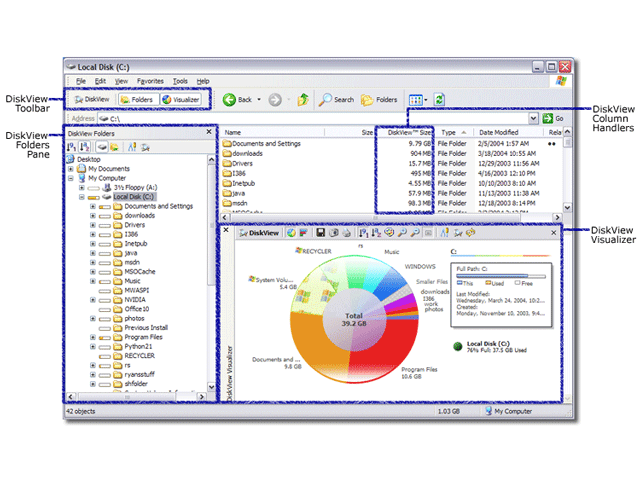Click the Go button beside address bar
640x480 pixels.
coord(553,118)
